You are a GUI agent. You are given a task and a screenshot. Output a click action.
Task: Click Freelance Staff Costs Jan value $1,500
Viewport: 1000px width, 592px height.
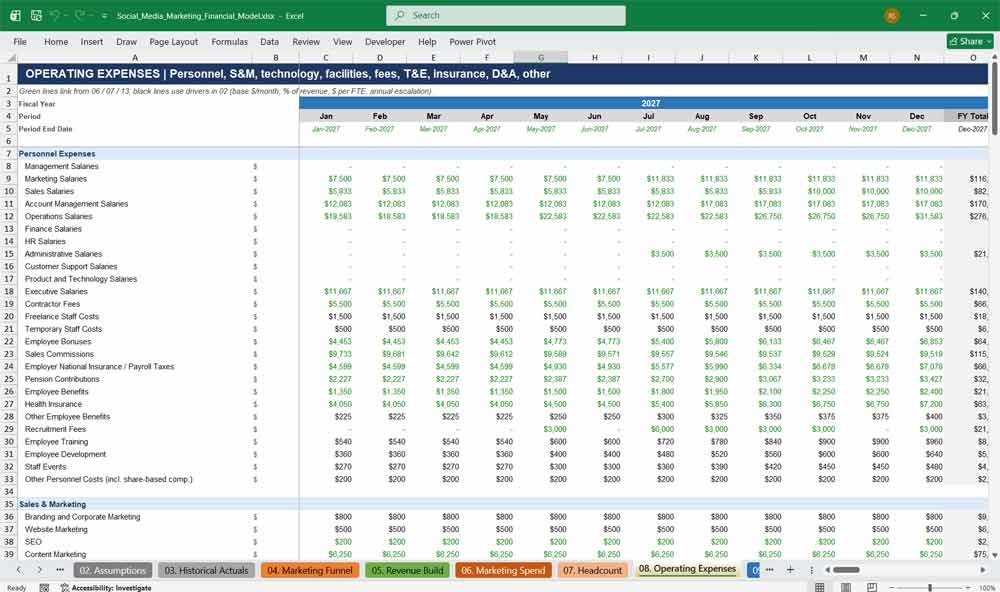(x=340, y=316)
